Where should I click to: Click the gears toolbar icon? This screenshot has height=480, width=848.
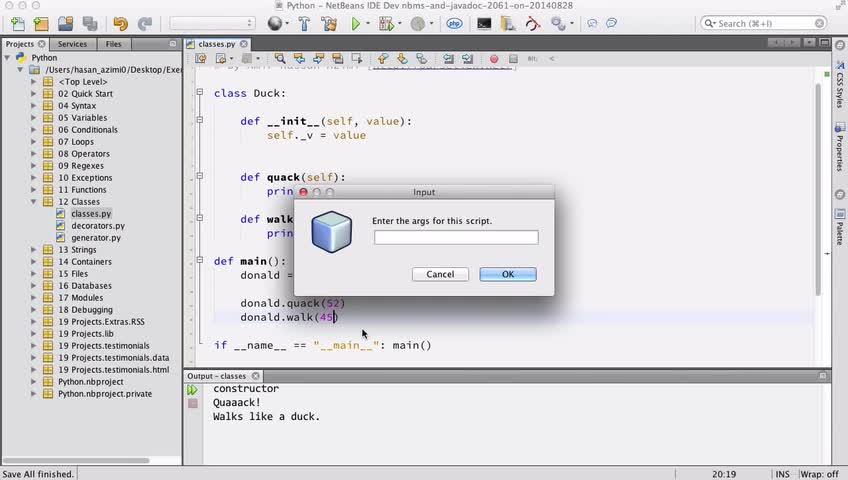(x=558, y=23)
